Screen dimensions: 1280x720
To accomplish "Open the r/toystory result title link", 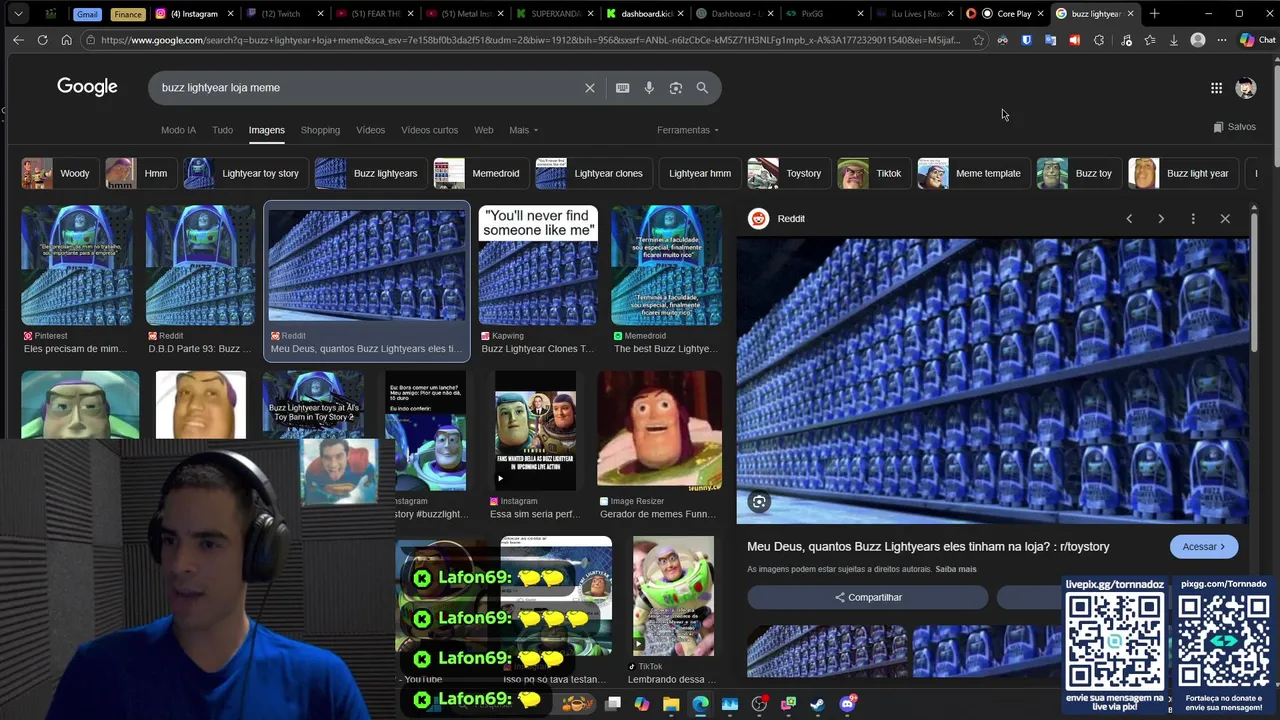I will [928, 546].
